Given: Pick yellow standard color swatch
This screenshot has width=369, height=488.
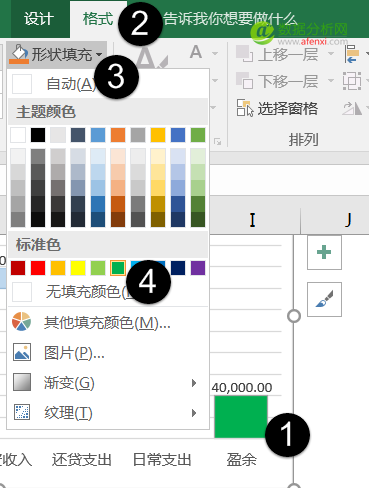Looking at the screenshot, I should point(78,268).
